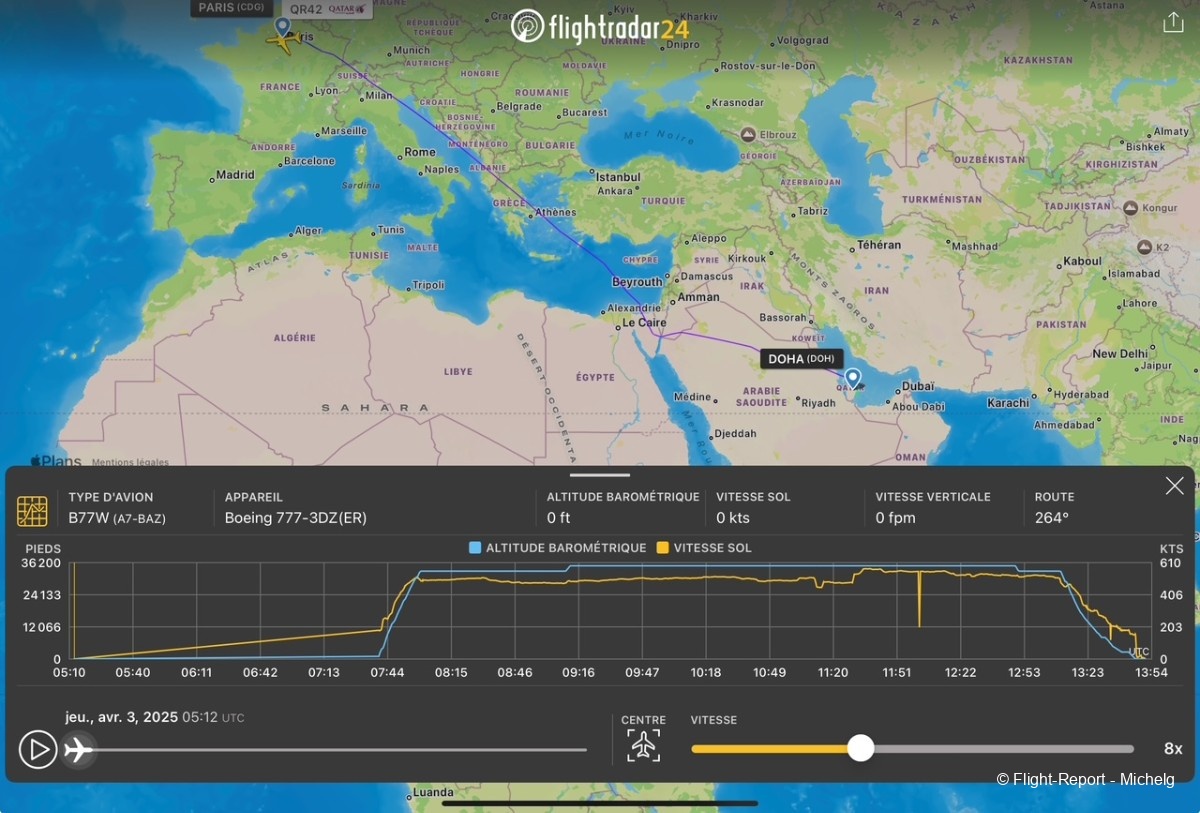Click the Elbrouz mountain icon
Viewport: 1200px width, 813px height.
pyautogui.click(x=748, y=134)
